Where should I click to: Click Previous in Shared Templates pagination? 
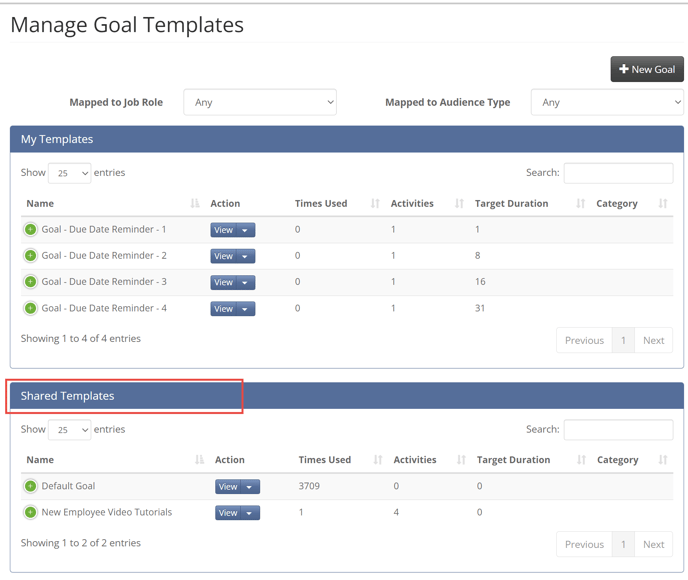584,544
